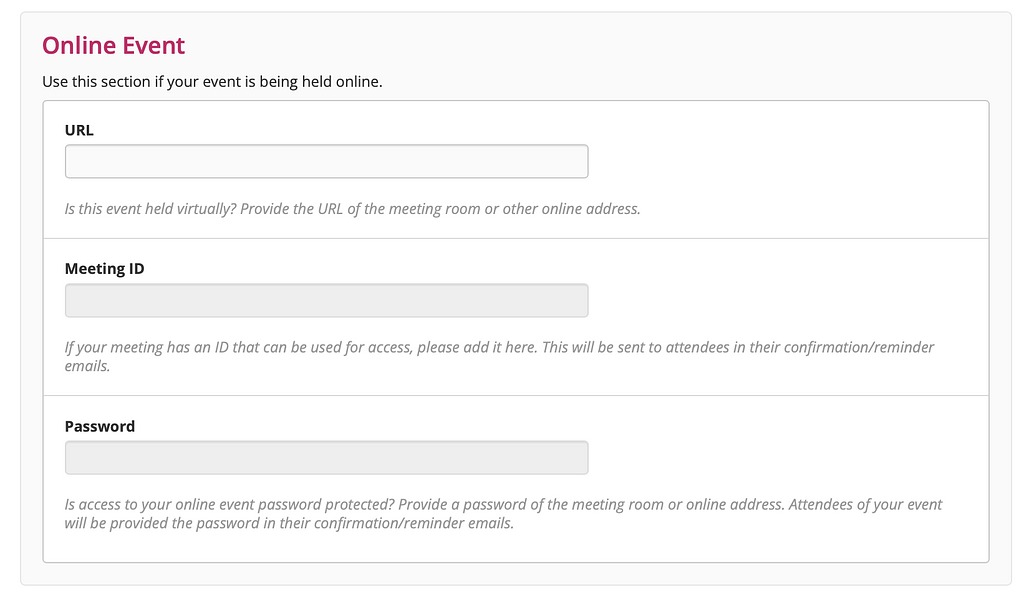The height and width of the screenshot is (599, 1024).
Task: Click the divider between Meeting ID and Password
Action: tap(516, 396)
